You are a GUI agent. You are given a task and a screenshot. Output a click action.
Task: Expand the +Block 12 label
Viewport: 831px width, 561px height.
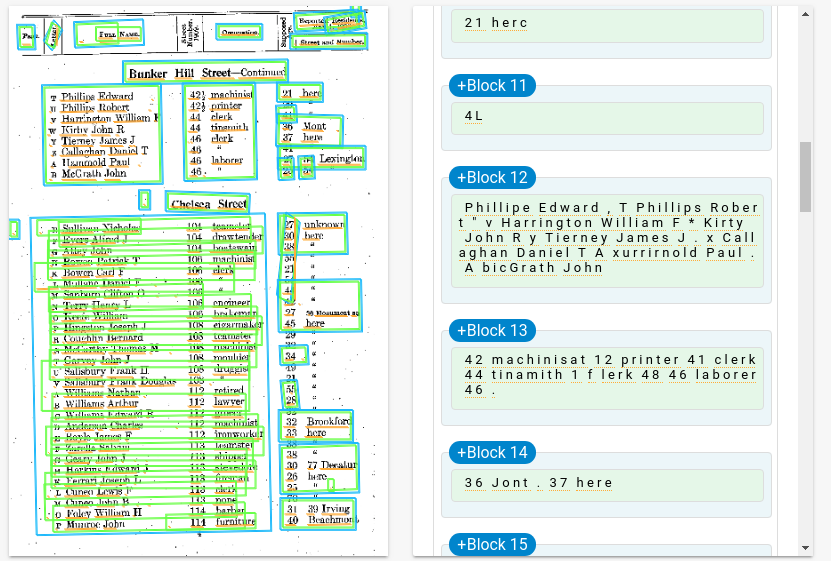[492, 177]
